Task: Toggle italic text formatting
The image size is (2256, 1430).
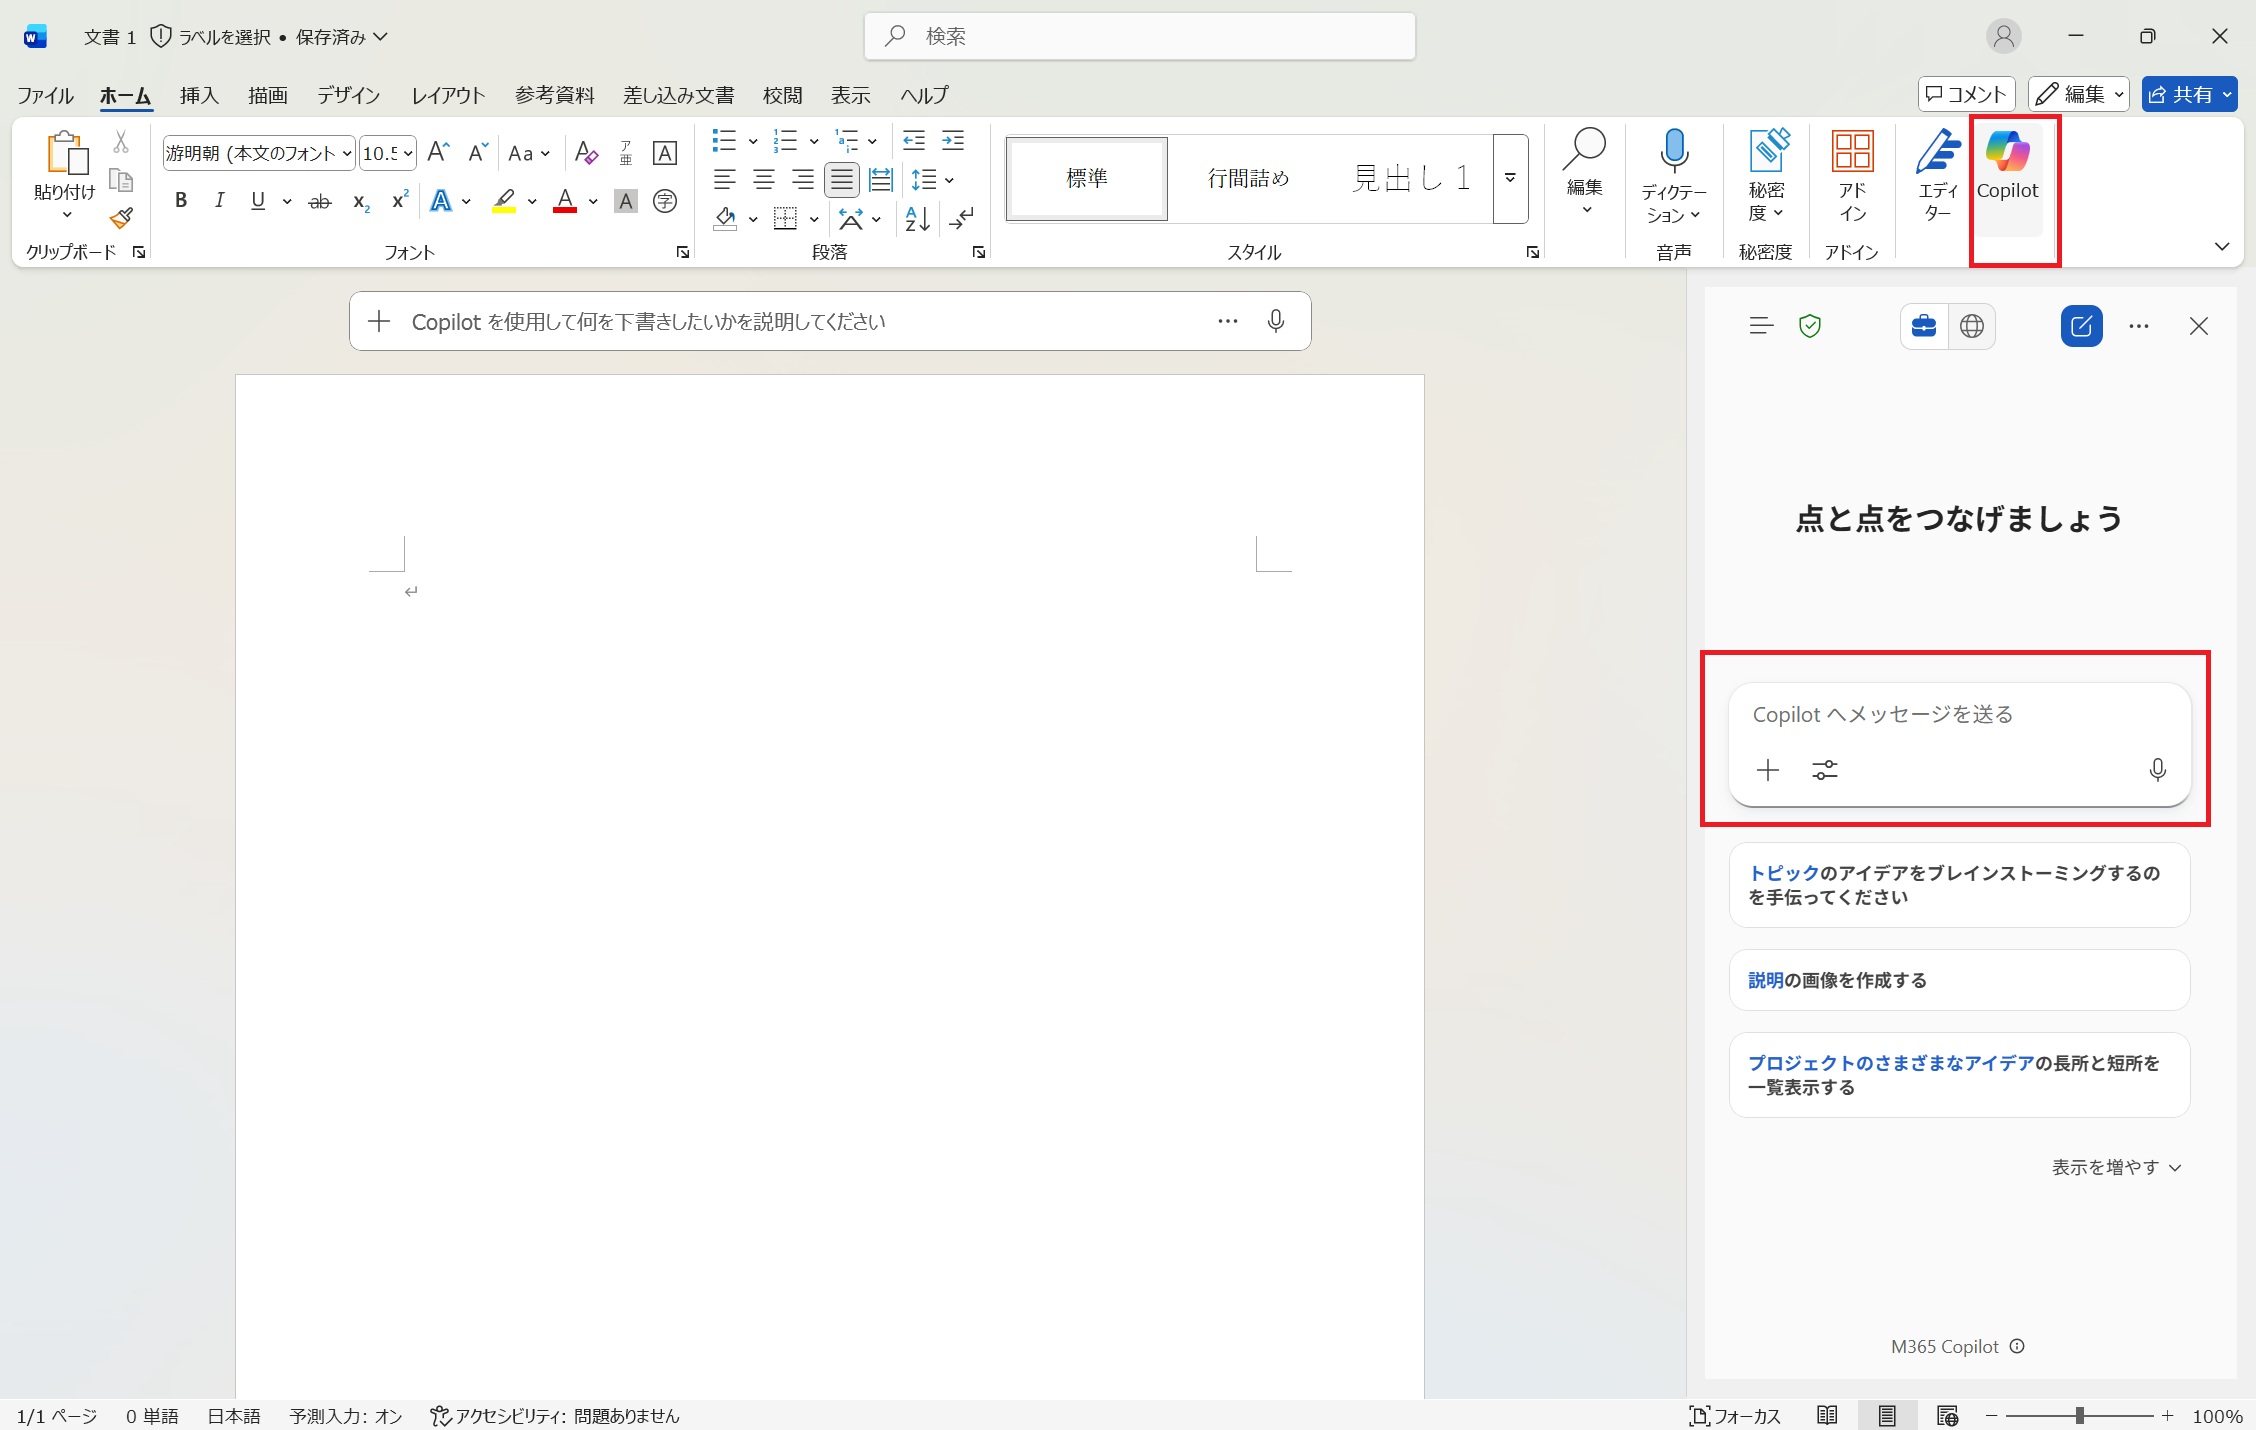Action: pyautogui.click(x=219, y=201)
